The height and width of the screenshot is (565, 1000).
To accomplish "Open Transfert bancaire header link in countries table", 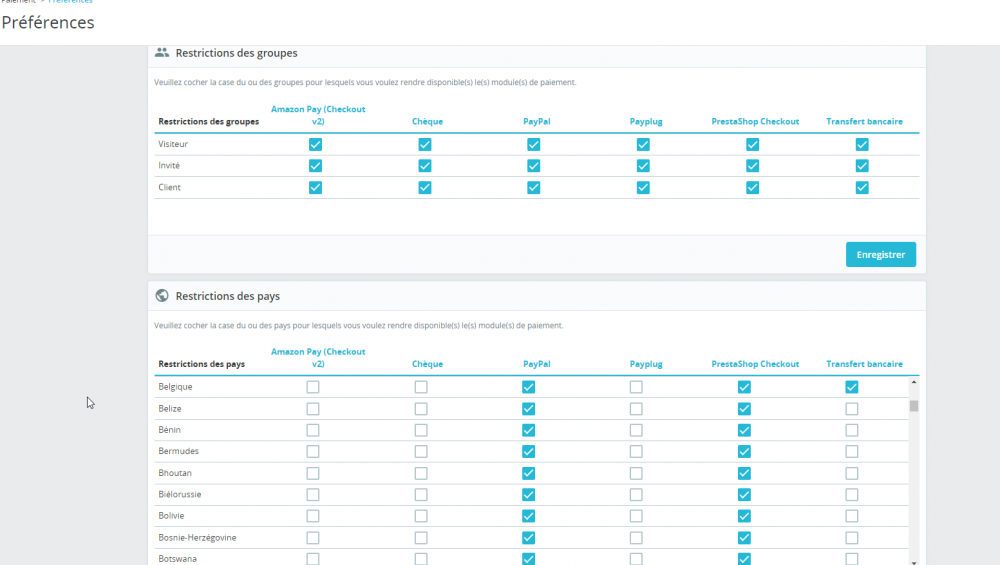I will pyautogui.click(x=864, y=364).
